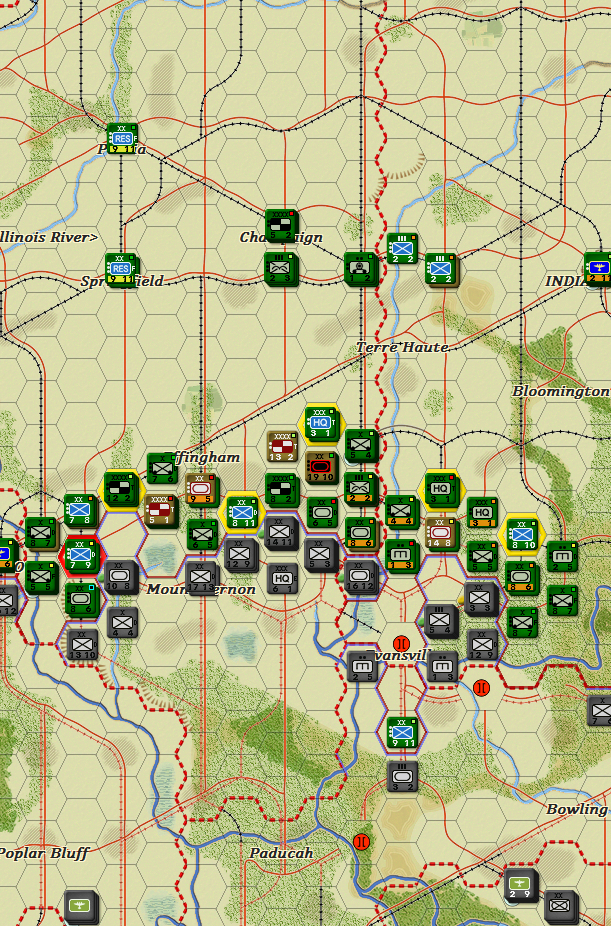Click the Paducah city label
Viewport: 611px width, 926px height.
pos(281,853)
